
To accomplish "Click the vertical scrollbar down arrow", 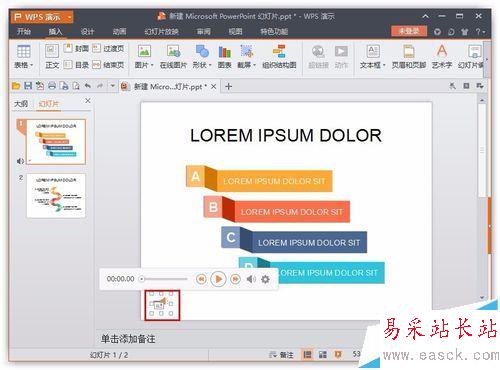I will click(x=482, y=297).
